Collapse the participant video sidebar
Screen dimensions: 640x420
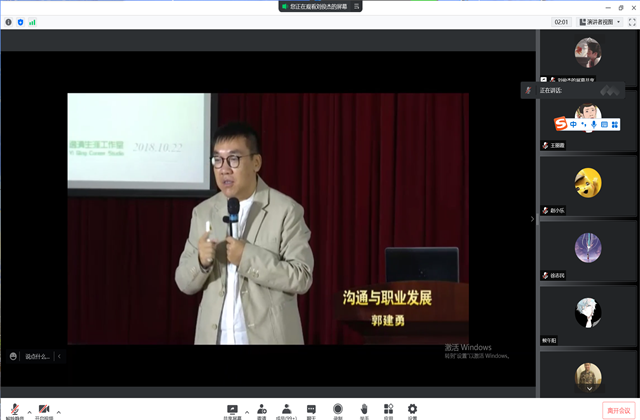tap(532, 219)
